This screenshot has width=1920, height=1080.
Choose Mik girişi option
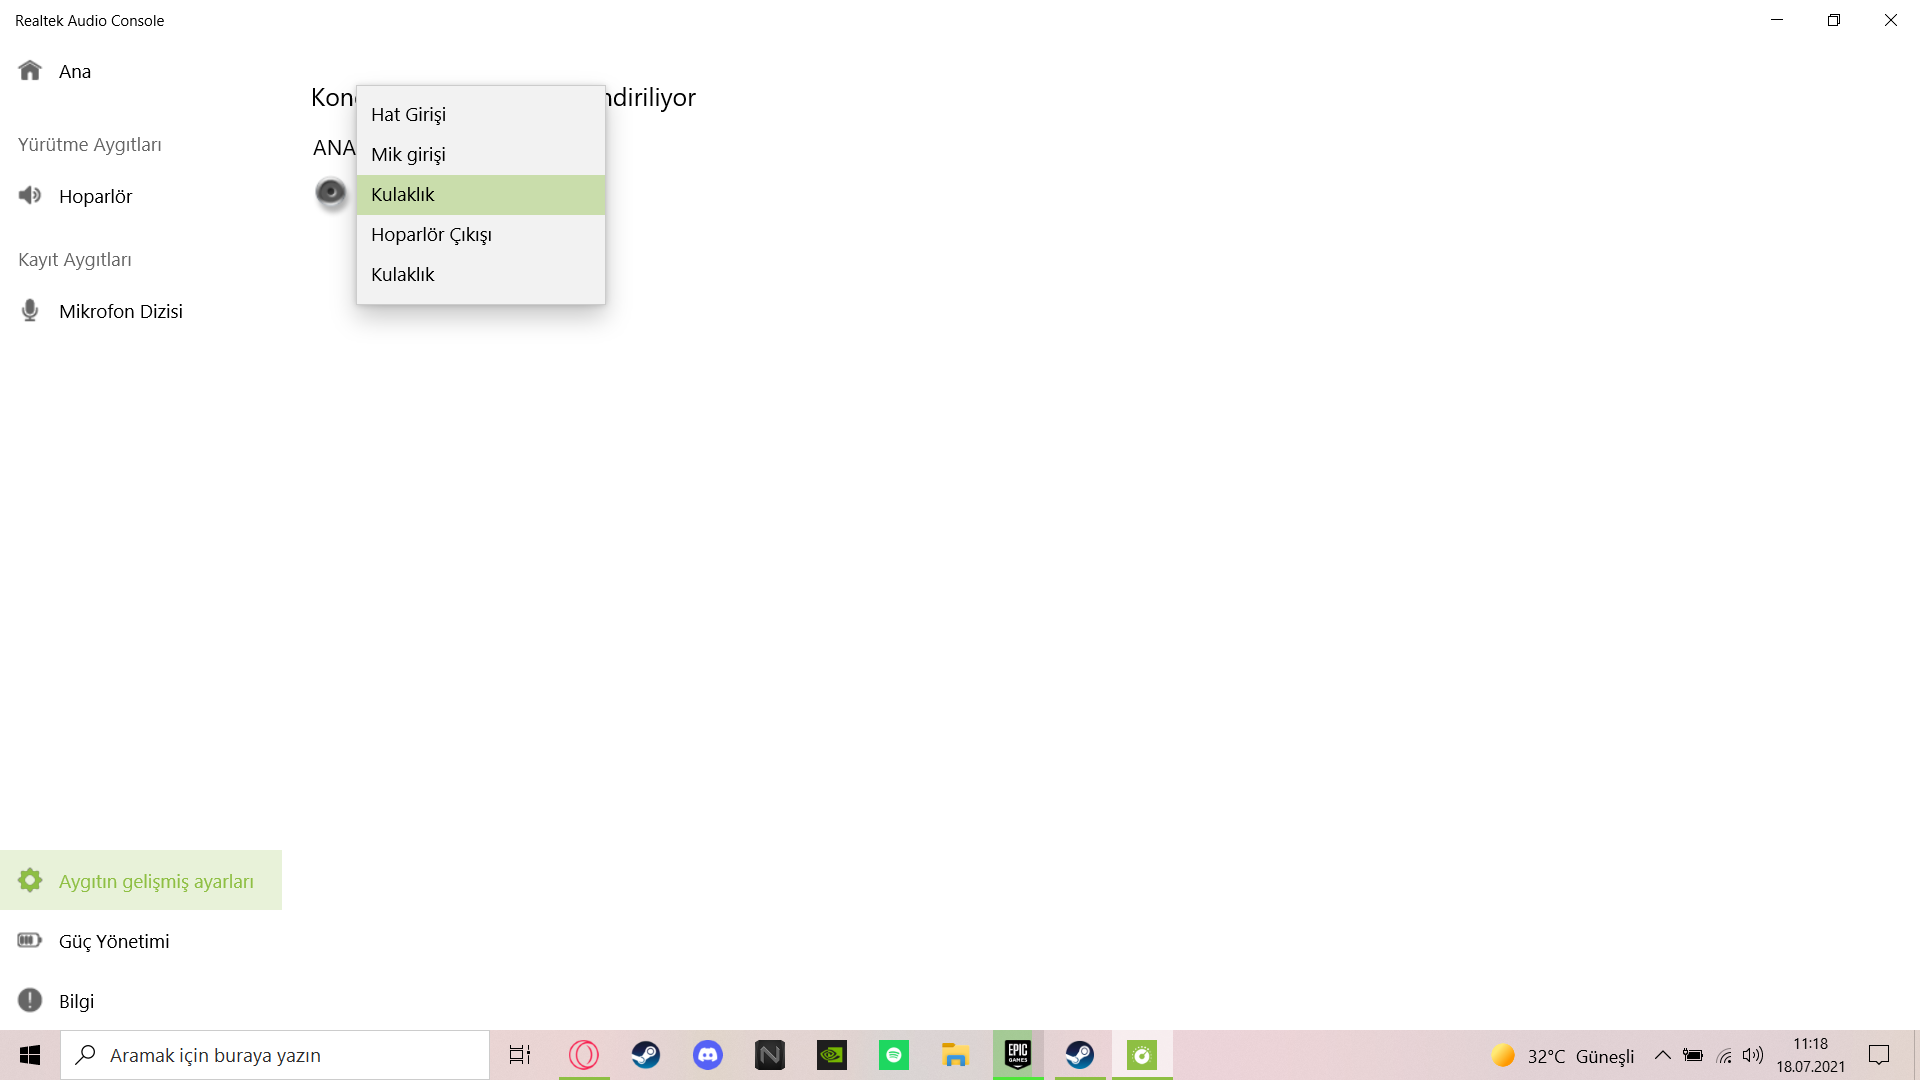[x=408, y=154]
